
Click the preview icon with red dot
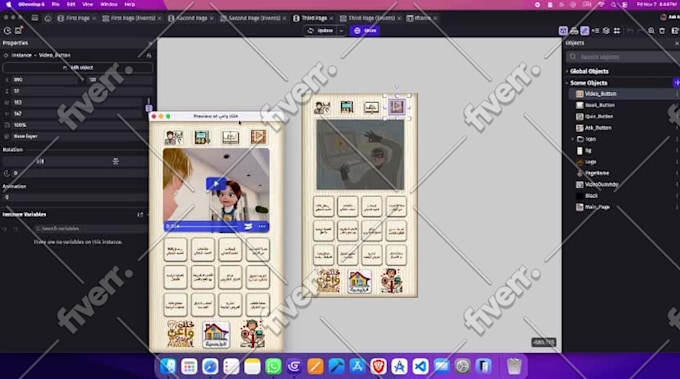click(19, 30)
